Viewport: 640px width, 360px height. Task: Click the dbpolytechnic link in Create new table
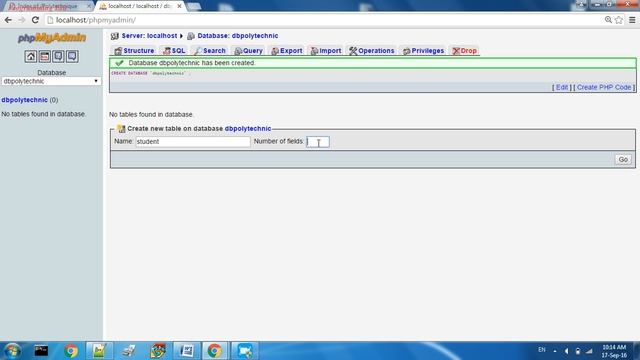click(248, 129)
